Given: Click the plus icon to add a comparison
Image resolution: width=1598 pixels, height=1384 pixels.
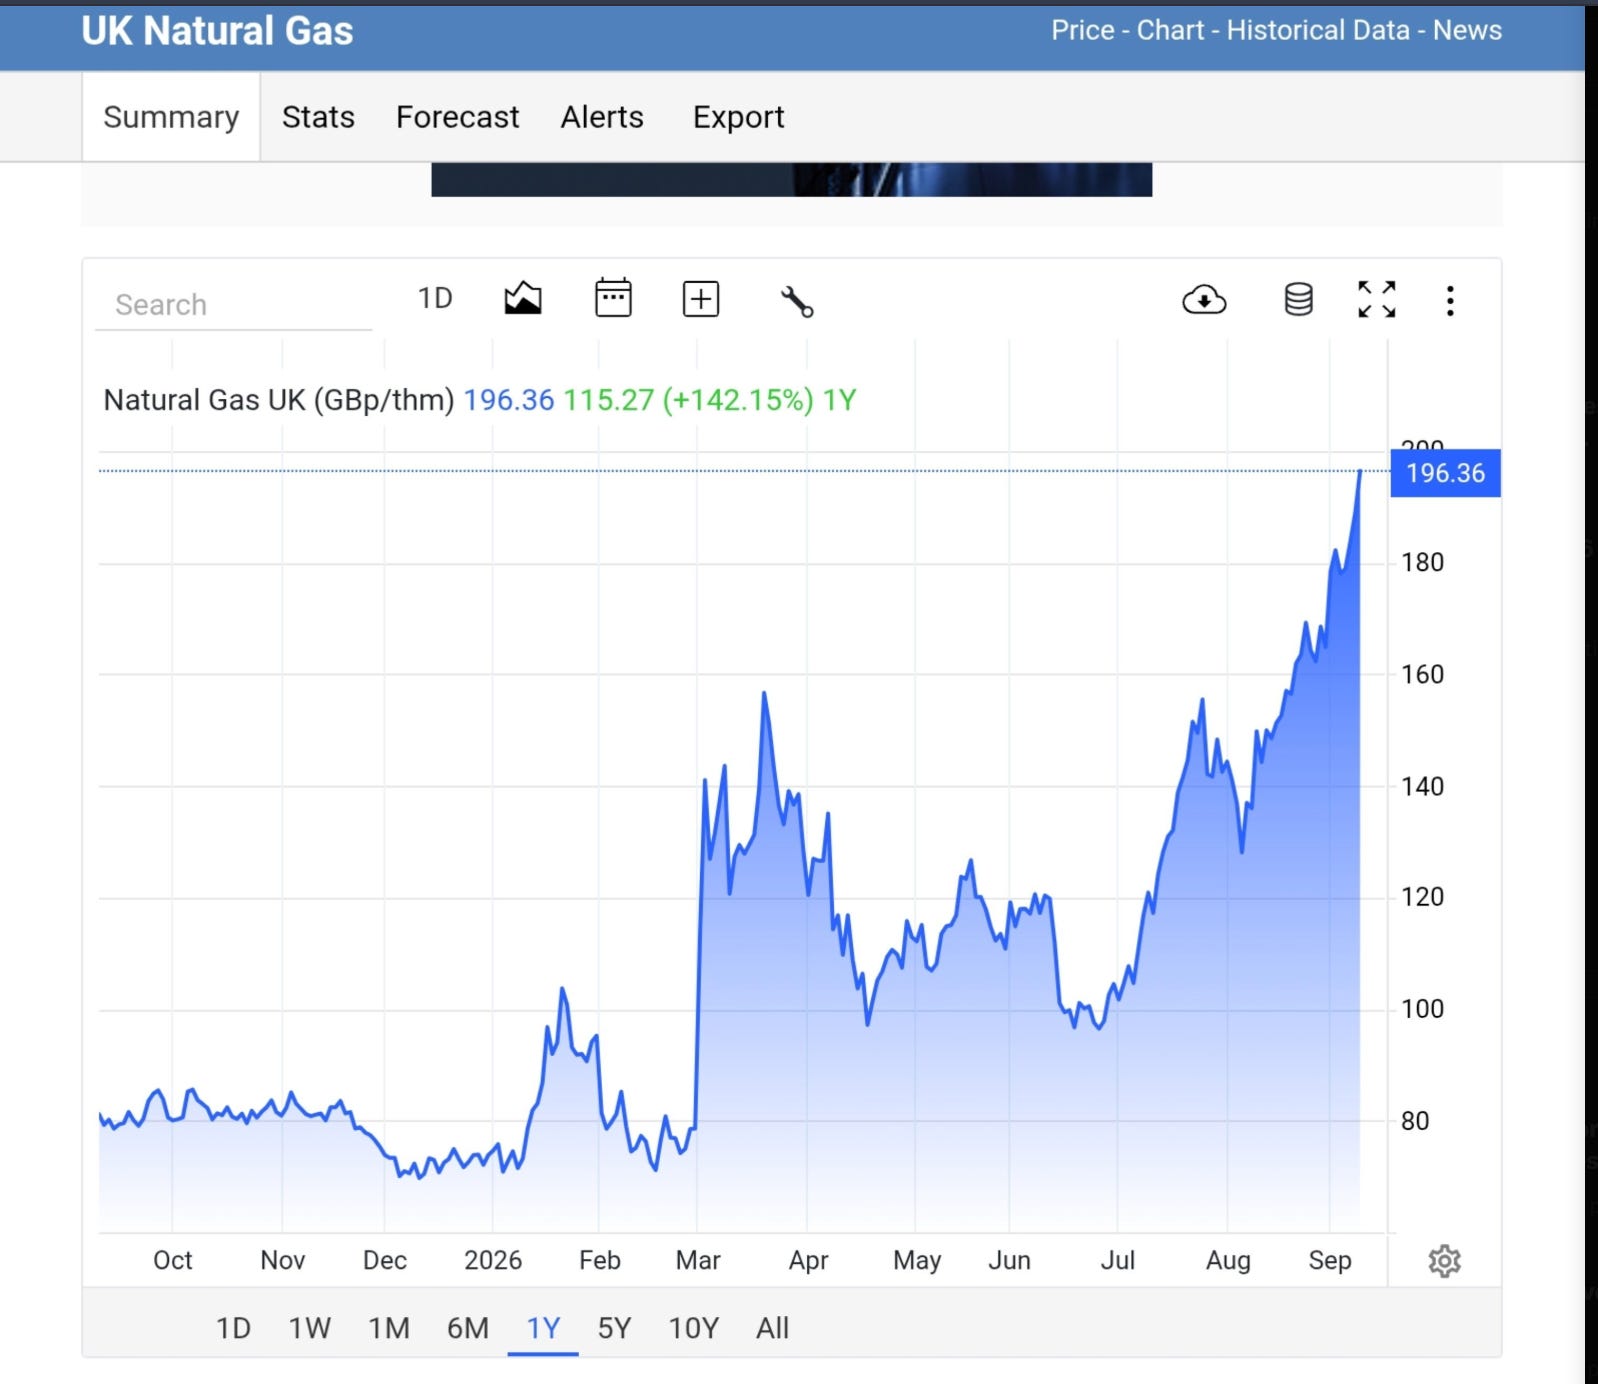Looking at the screenshot, I should [701, 299].
